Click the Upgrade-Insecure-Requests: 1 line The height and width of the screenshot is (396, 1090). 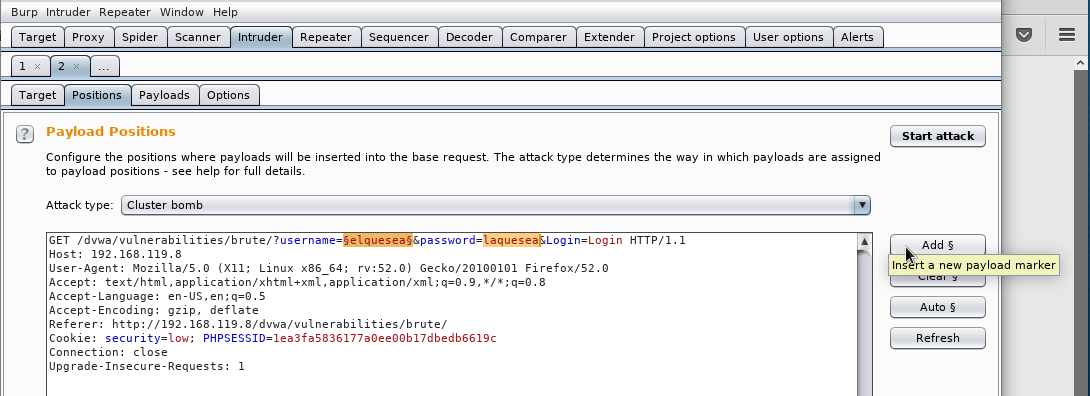click(147, 366)
